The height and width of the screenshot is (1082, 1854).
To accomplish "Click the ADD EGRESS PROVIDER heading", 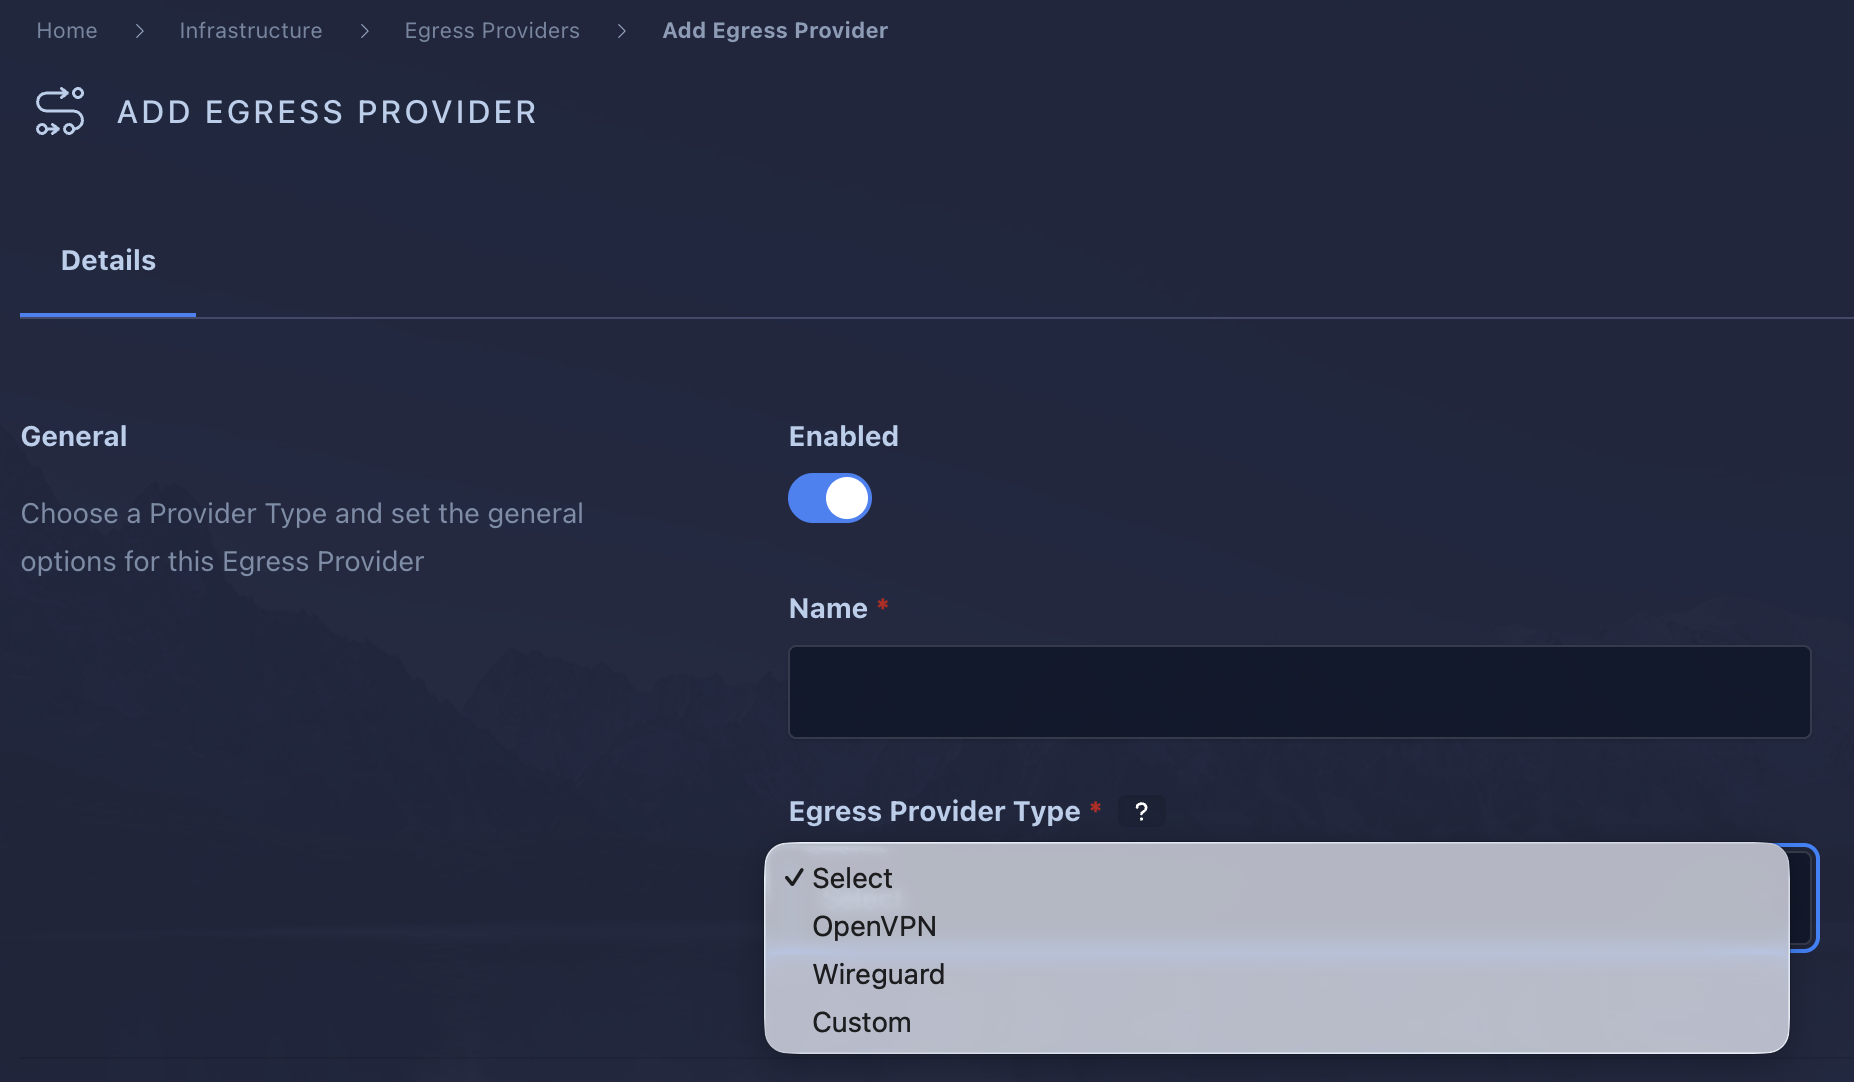I will [x=327, y=111].
